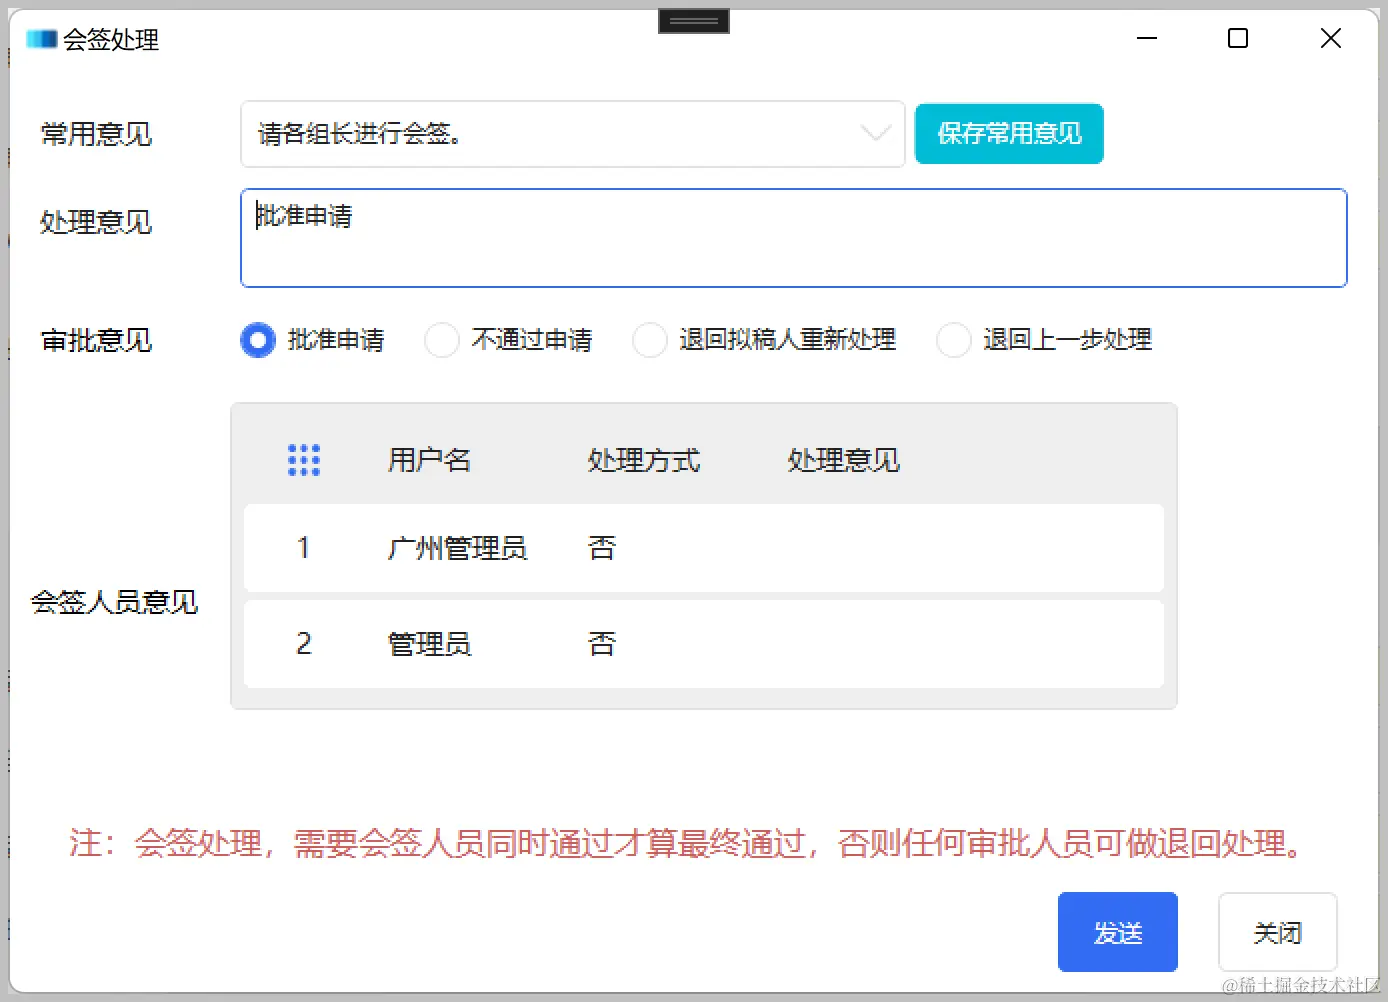Minimize the 会签处理 window
The height and width of the screenshot is (1002, 1388).
pyautogui.click(x=1147, y=39)
